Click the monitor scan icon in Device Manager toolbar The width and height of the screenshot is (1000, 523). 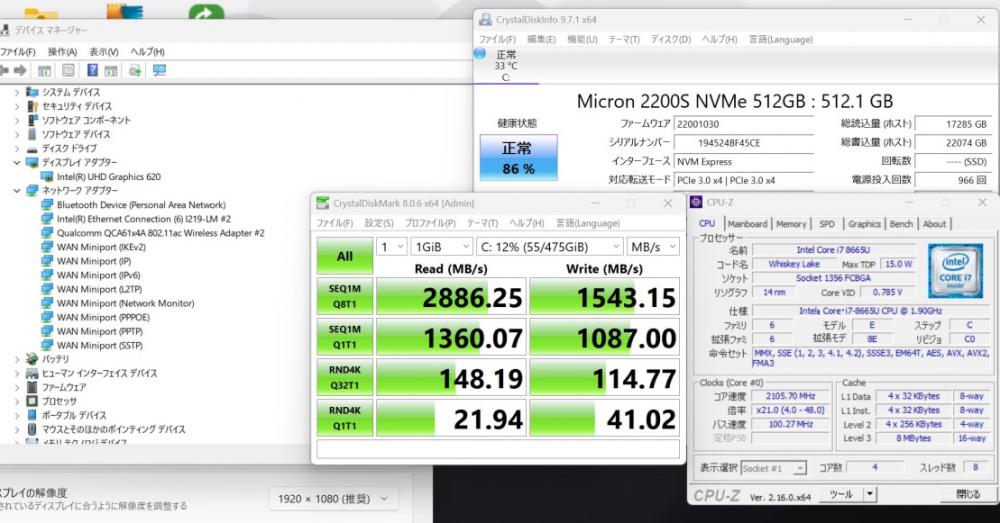(x=159, y=70)
